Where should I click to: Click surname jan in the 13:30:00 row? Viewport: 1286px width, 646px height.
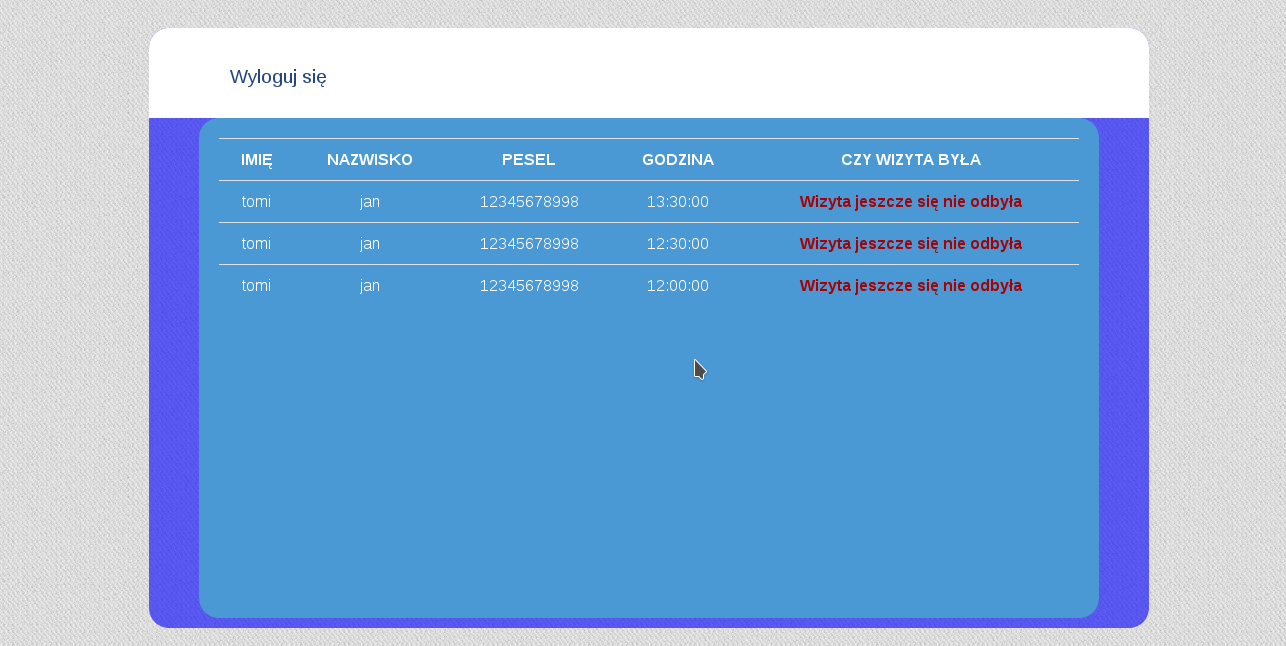pyautogui.click(x=369, y=202)
